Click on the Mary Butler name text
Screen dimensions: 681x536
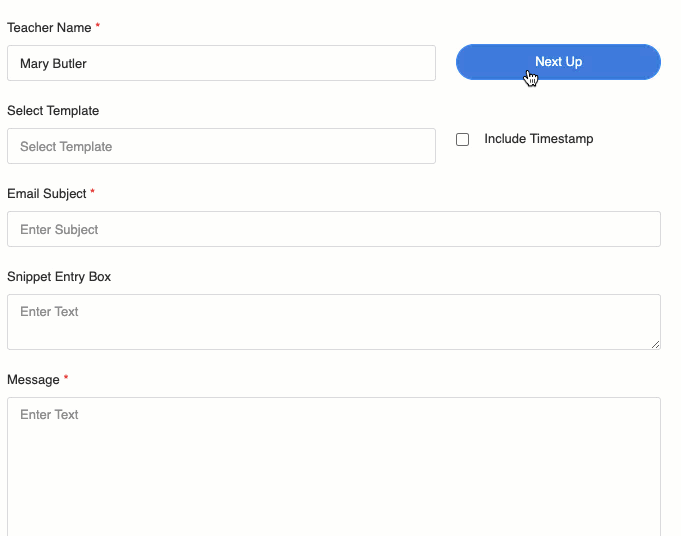(x=53, y=63)
